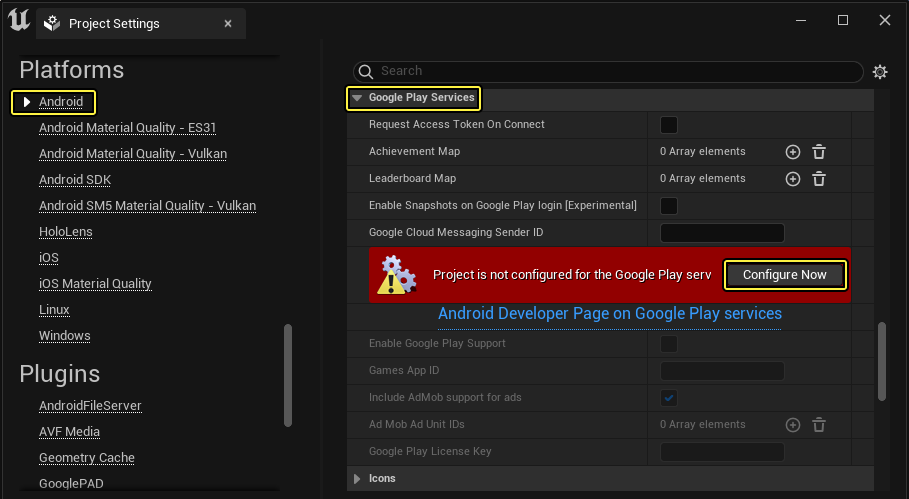
Task: Click the settings panel vertical scrollbar
Action: click(x=882, y=361)
